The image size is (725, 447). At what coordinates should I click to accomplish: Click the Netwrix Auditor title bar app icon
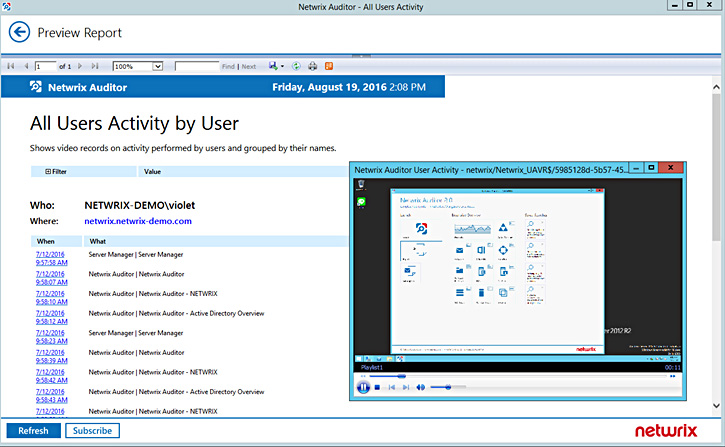[x=6, y=6]
